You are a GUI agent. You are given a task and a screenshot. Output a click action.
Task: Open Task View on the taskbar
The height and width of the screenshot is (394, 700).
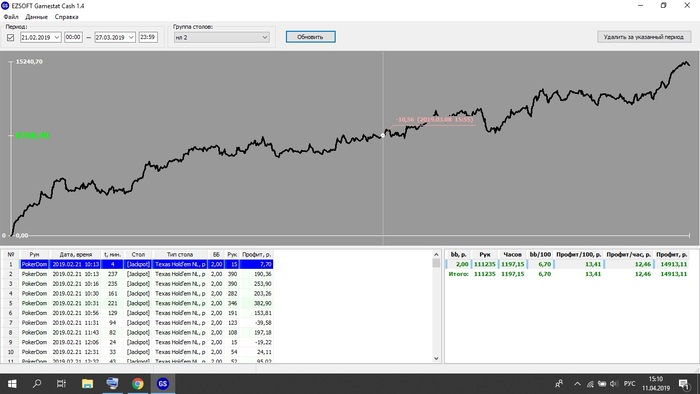[x=62, y=384]
